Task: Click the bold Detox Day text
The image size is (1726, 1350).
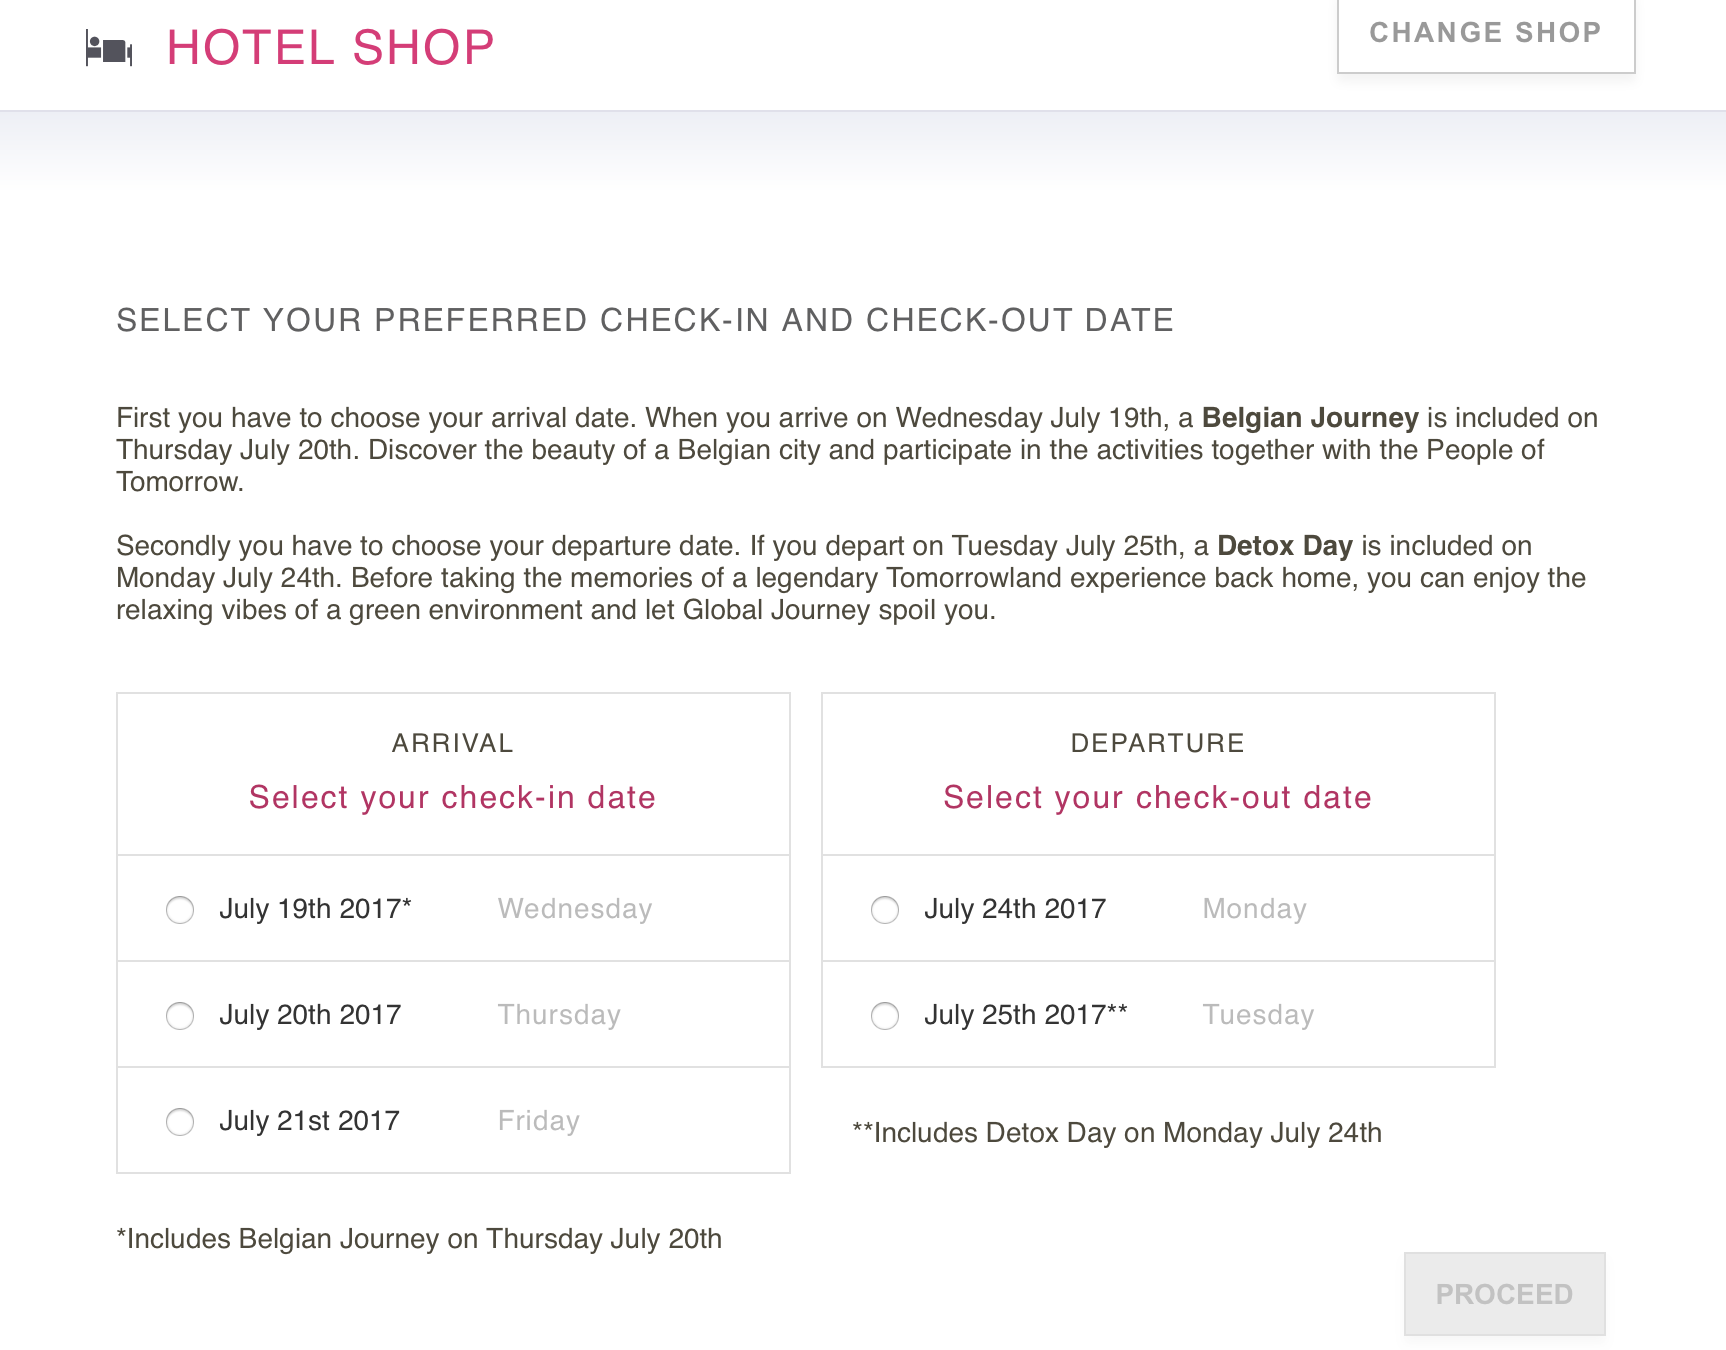Action: [1285, 546]
